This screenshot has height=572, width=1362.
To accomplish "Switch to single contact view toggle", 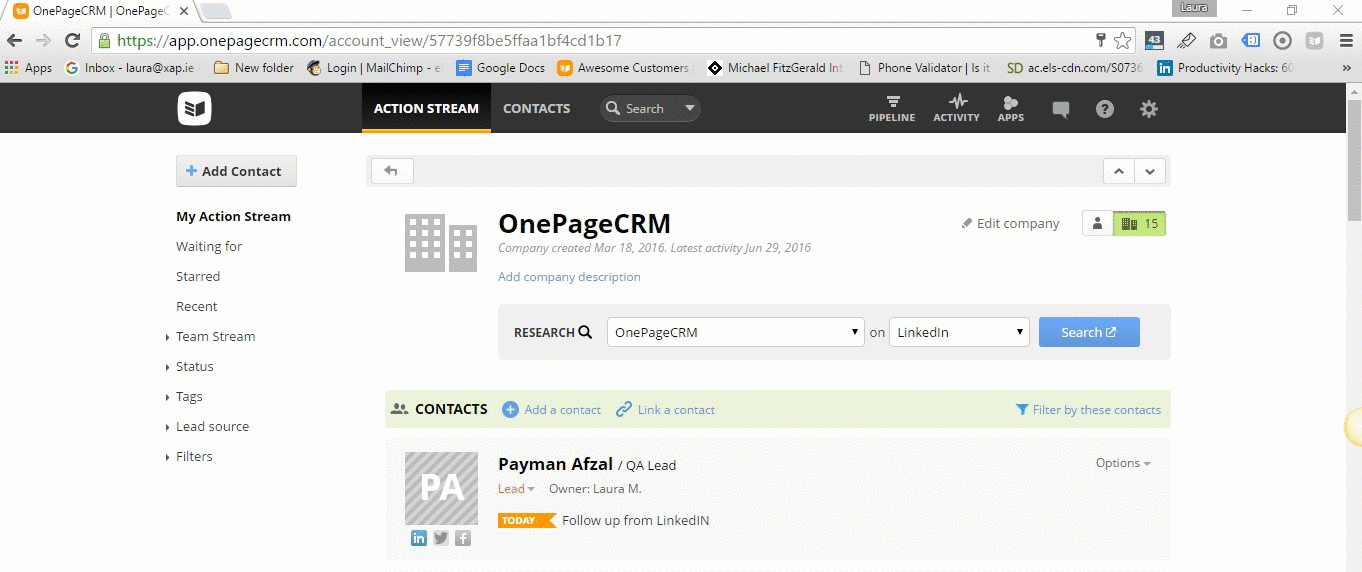I will (1098, 224).
